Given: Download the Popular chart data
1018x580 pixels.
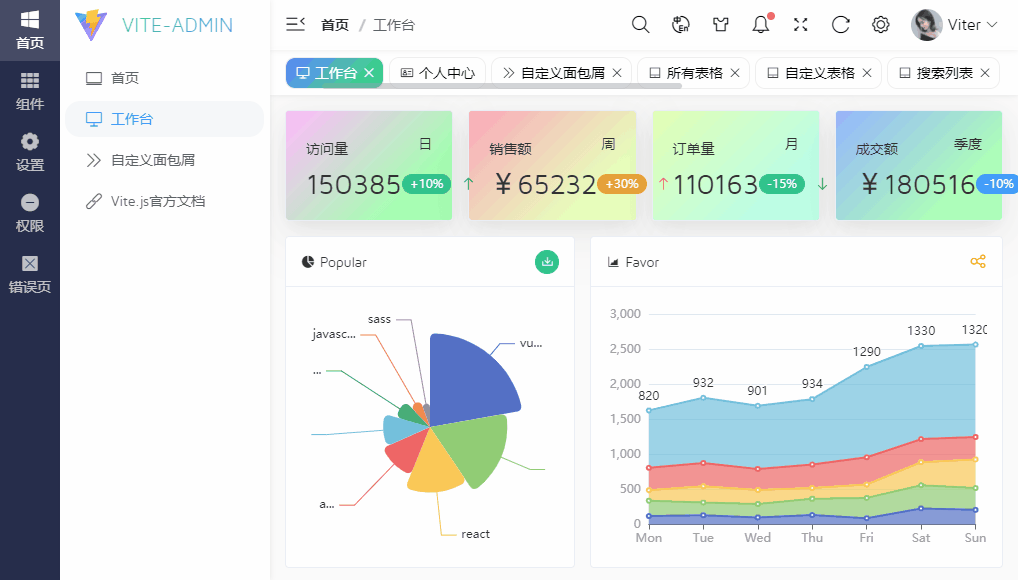Looking at the screenshot, I should pyautogui.click(x=546, y=262).
